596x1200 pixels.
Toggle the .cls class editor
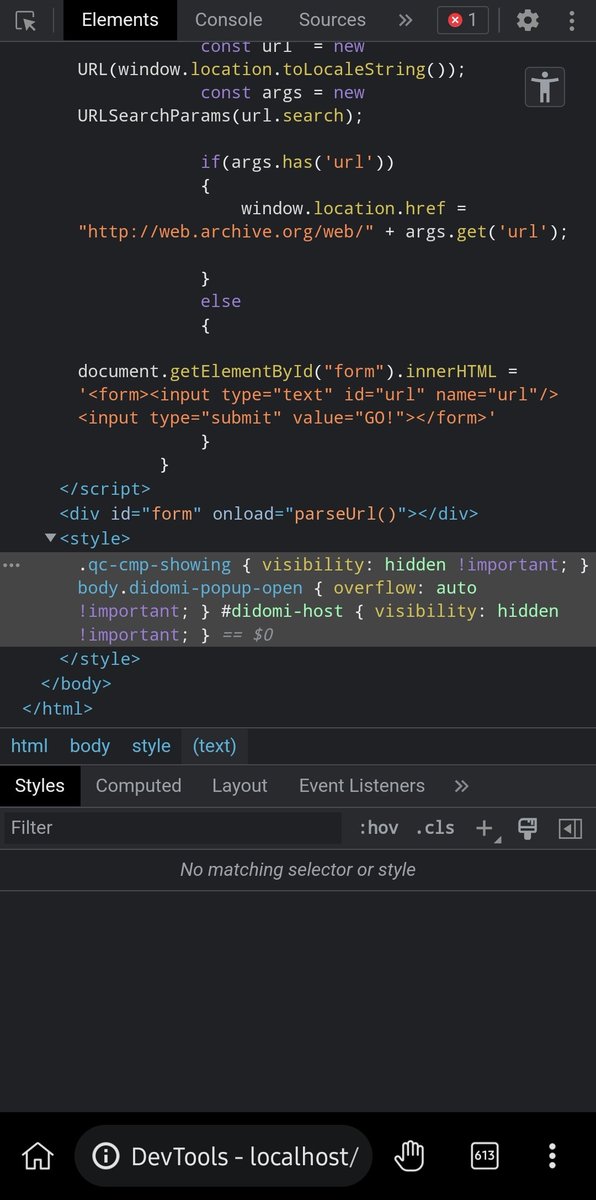[x=434, y=828]
